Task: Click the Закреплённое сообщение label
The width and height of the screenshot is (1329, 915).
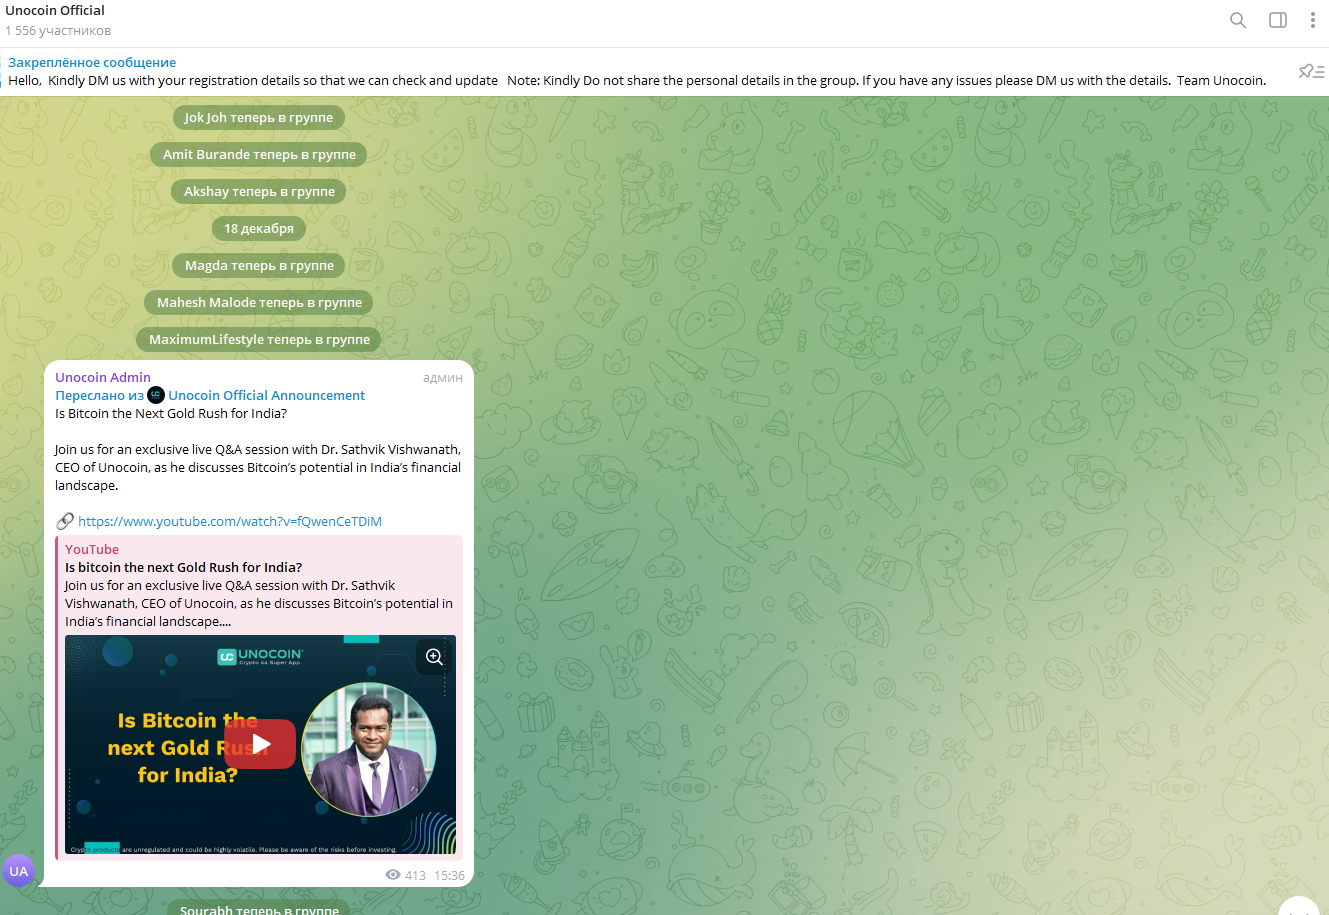Action: pyautogui.click(x=92, y=62)
